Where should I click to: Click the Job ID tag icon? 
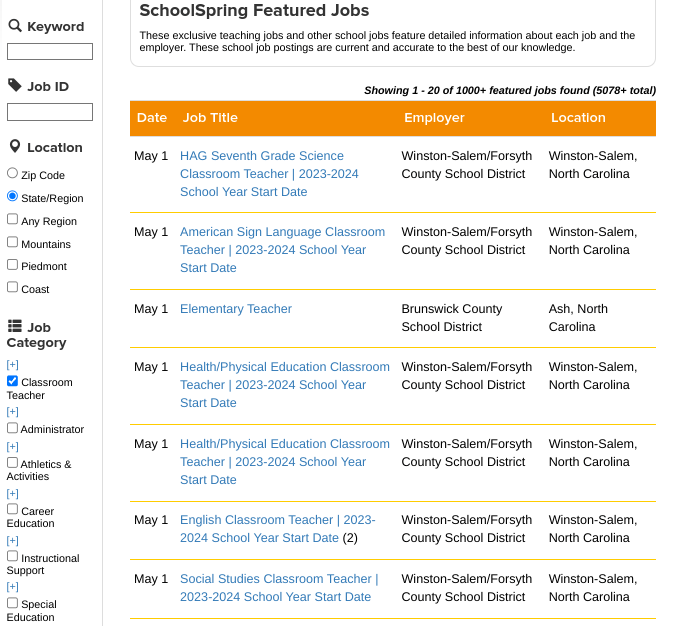point(14,86)
